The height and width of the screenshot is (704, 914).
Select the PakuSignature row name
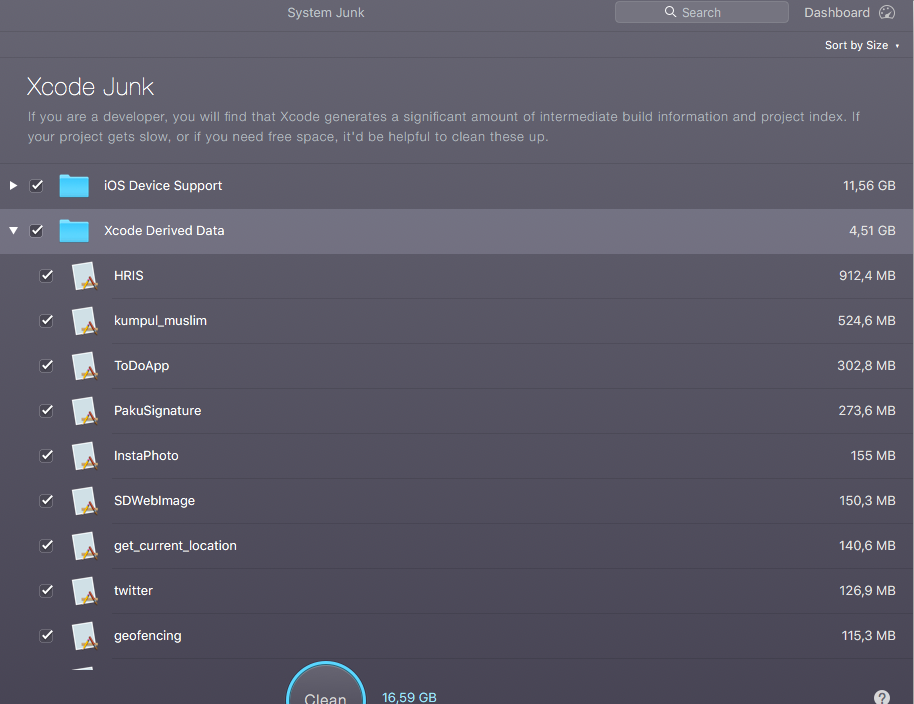[157, 410]
